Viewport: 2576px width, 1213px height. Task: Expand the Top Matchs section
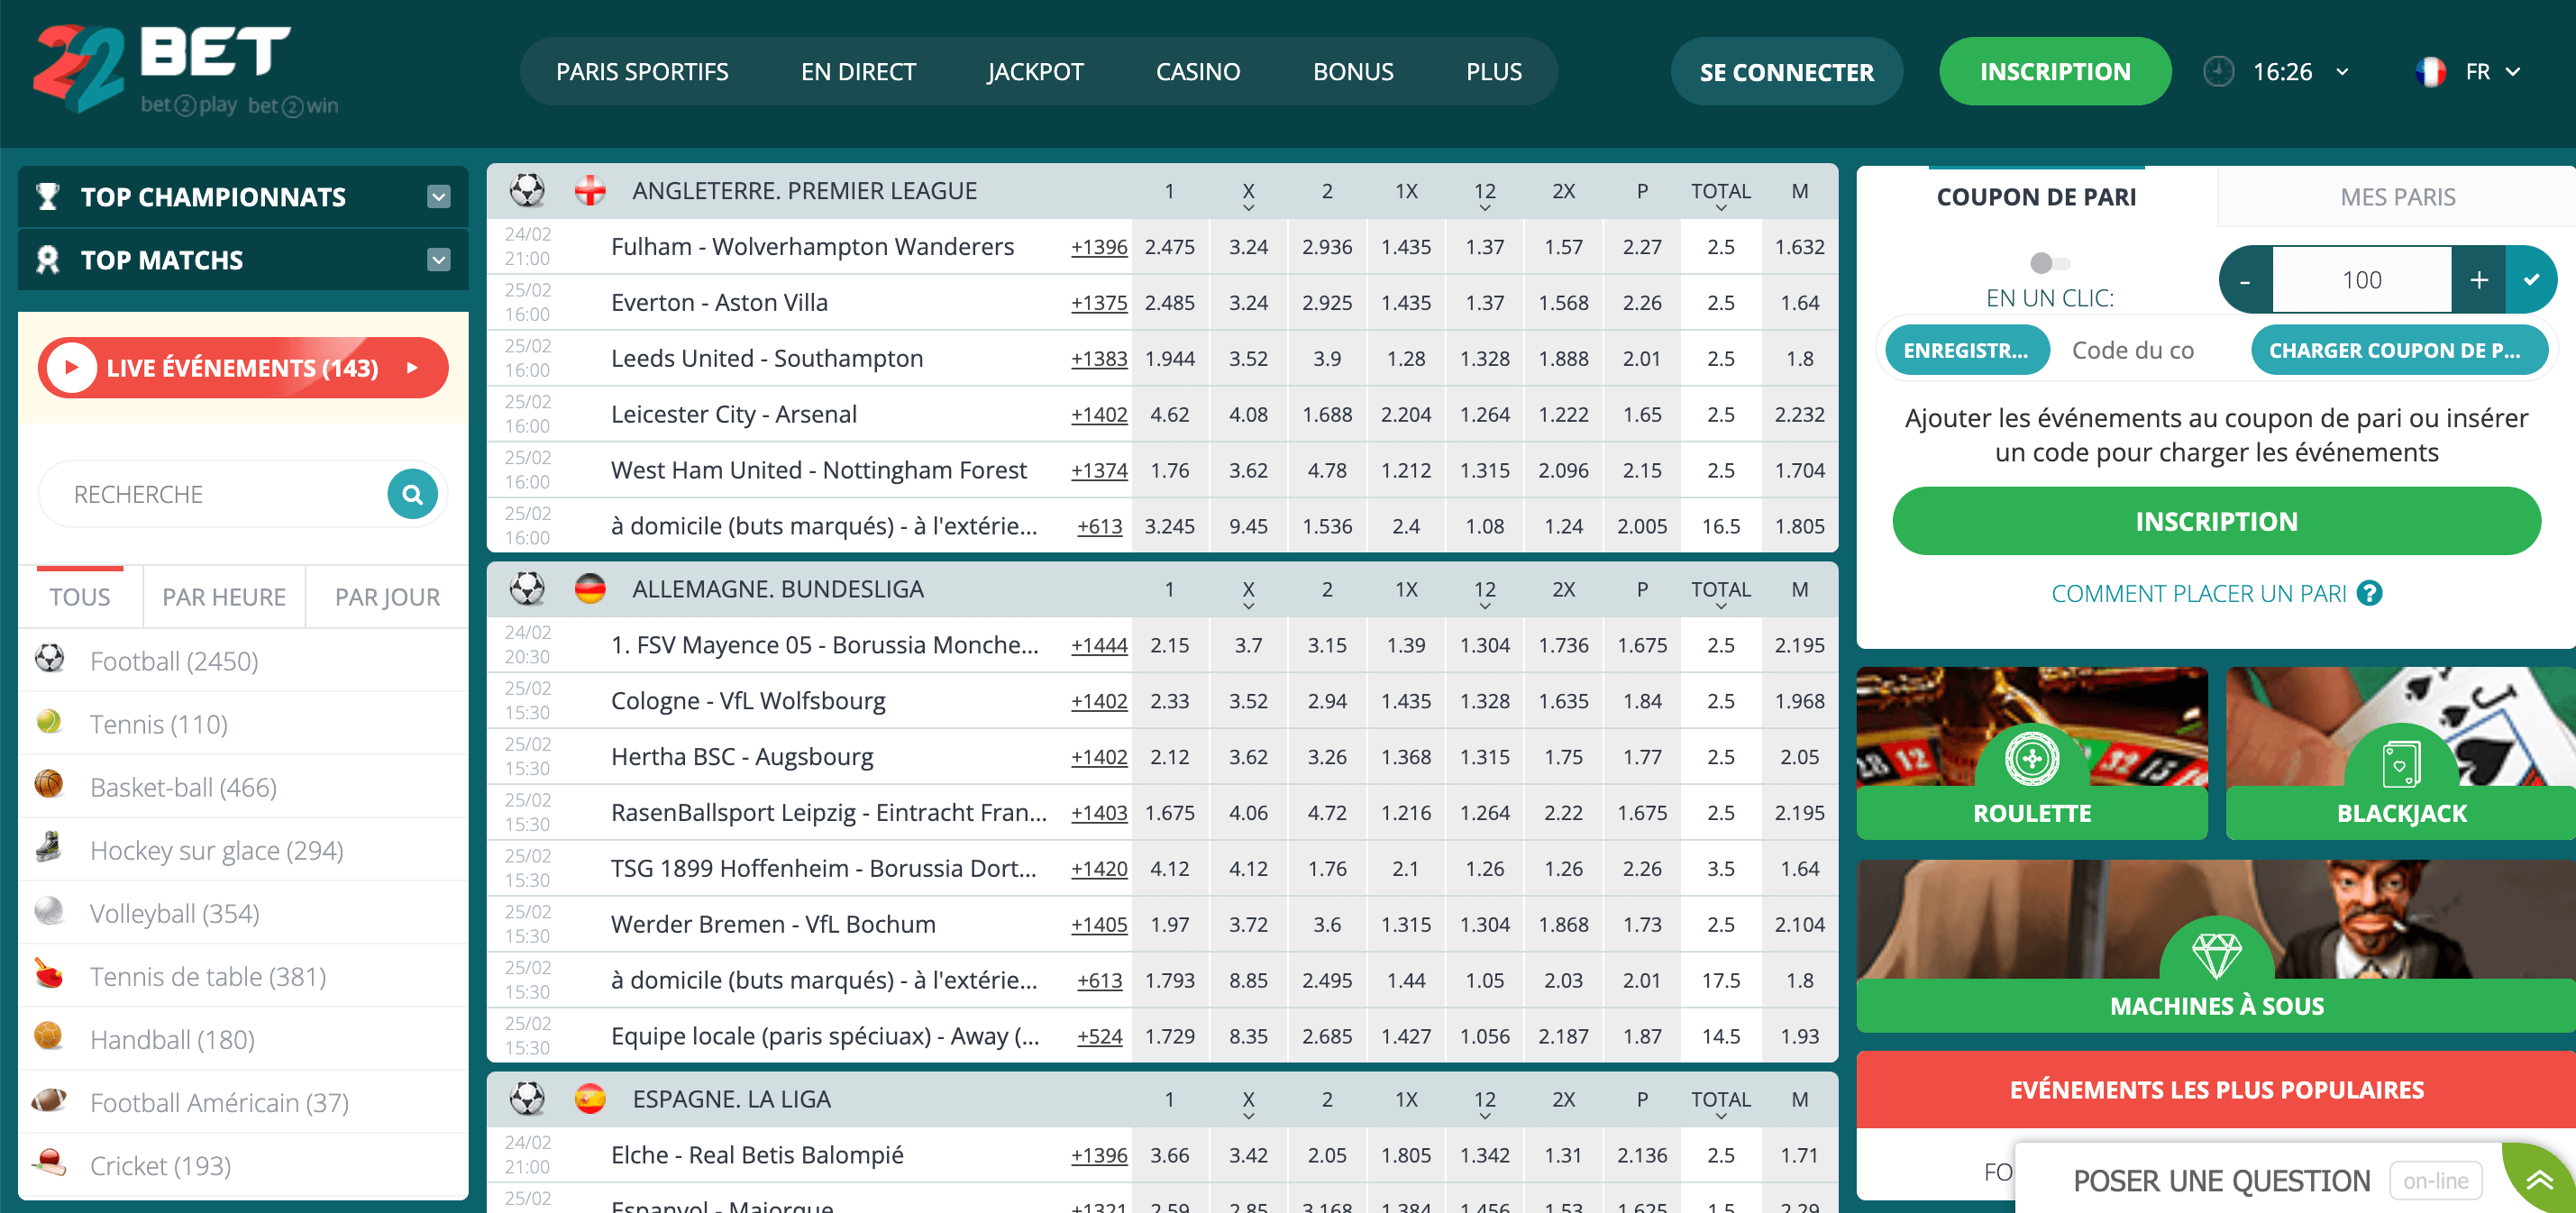click(438, 260)
